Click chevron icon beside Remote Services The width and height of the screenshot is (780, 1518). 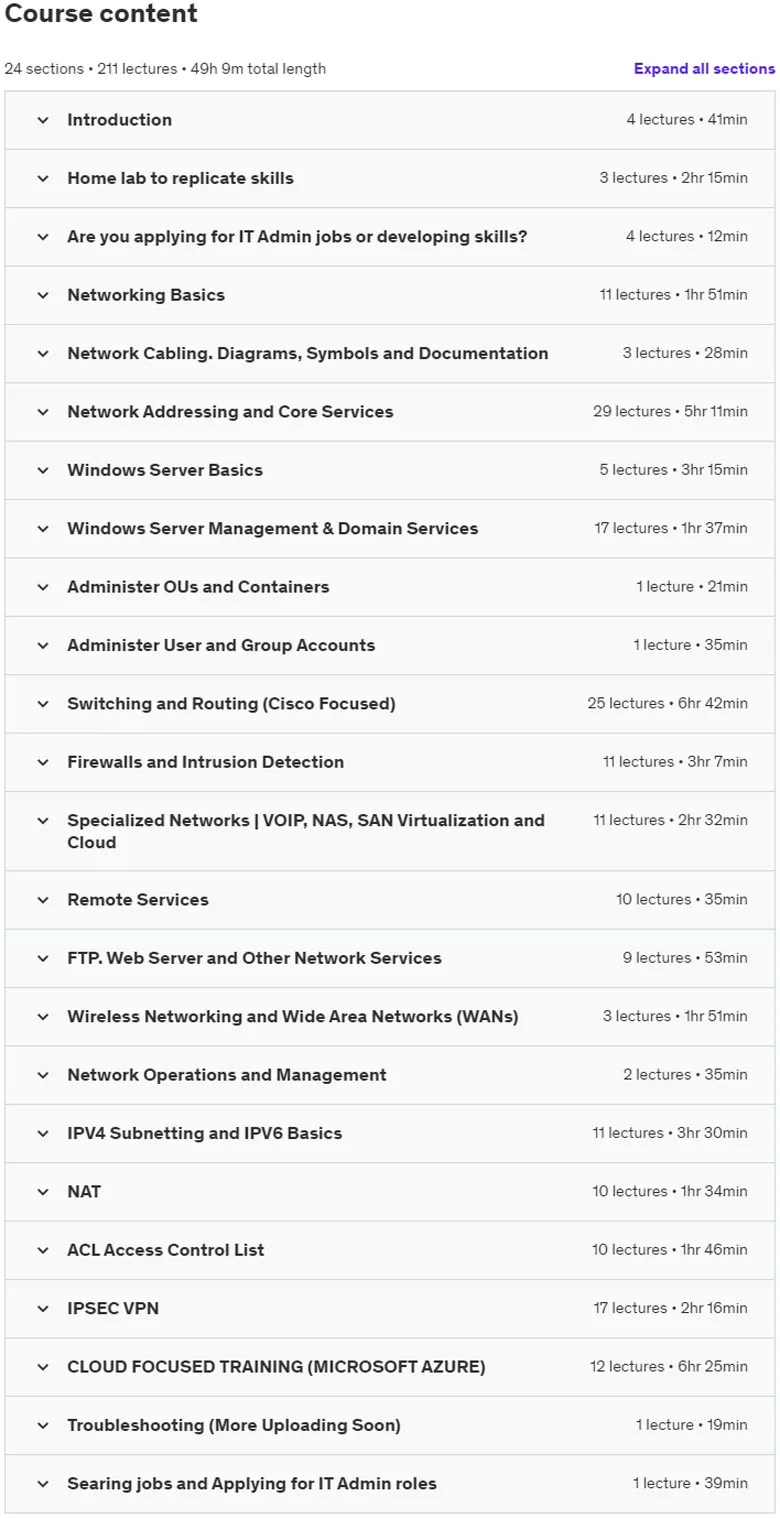click(x=43, y=900)
